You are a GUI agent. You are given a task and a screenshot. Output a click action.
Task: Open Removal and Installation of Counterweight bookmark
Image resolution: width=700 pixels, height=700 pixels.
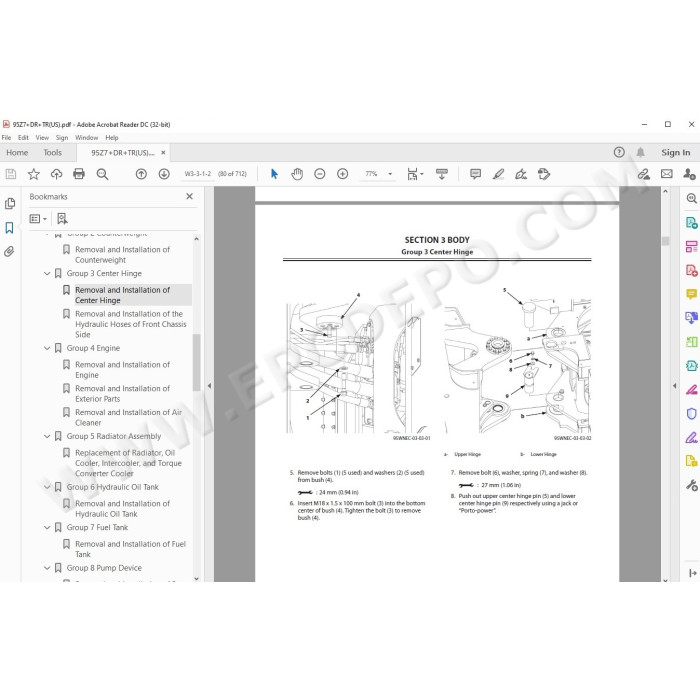tap(122, 254)
